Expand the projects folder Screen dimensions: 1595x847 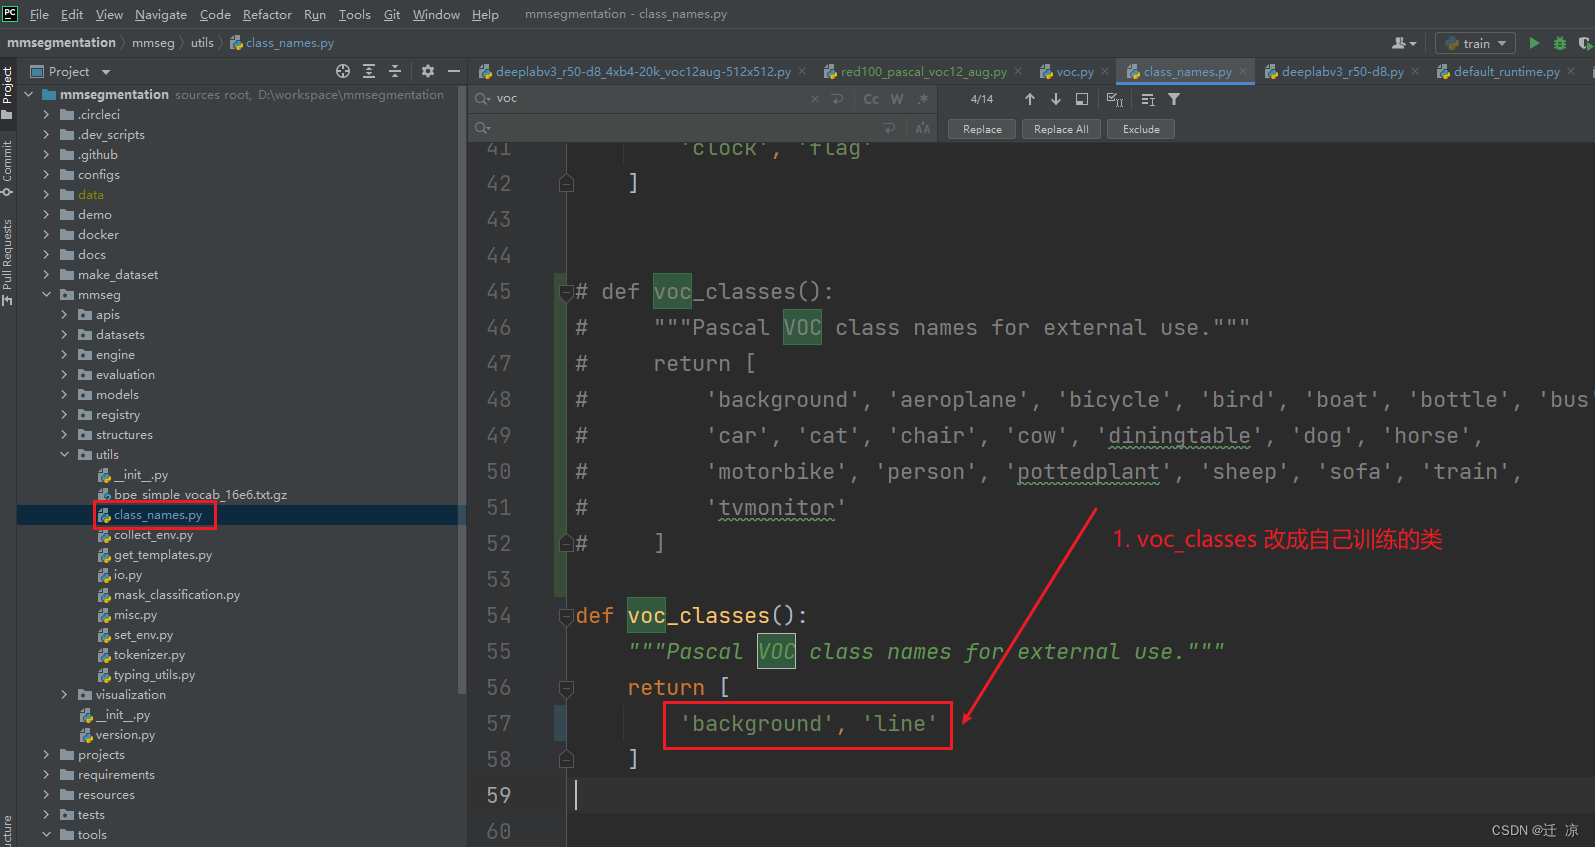46,755
